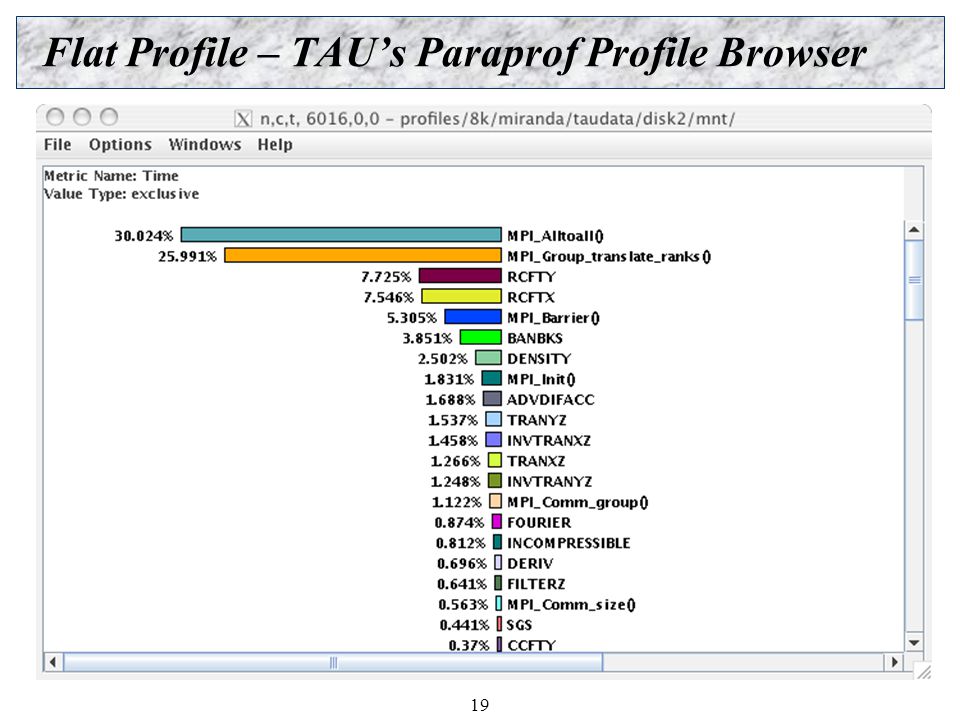Select the SGS function label

[x=519, y=625]
